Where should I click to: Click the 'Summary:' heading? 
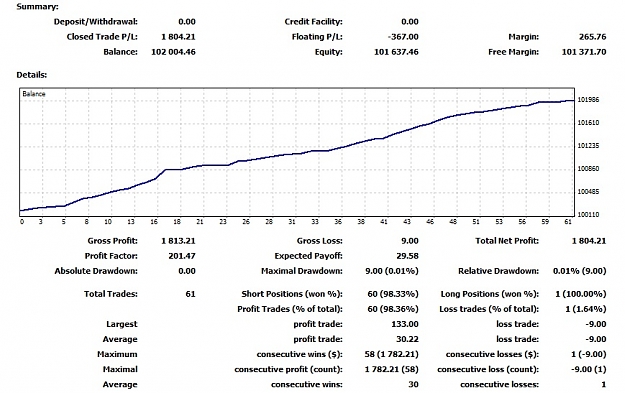pos(37,7)
